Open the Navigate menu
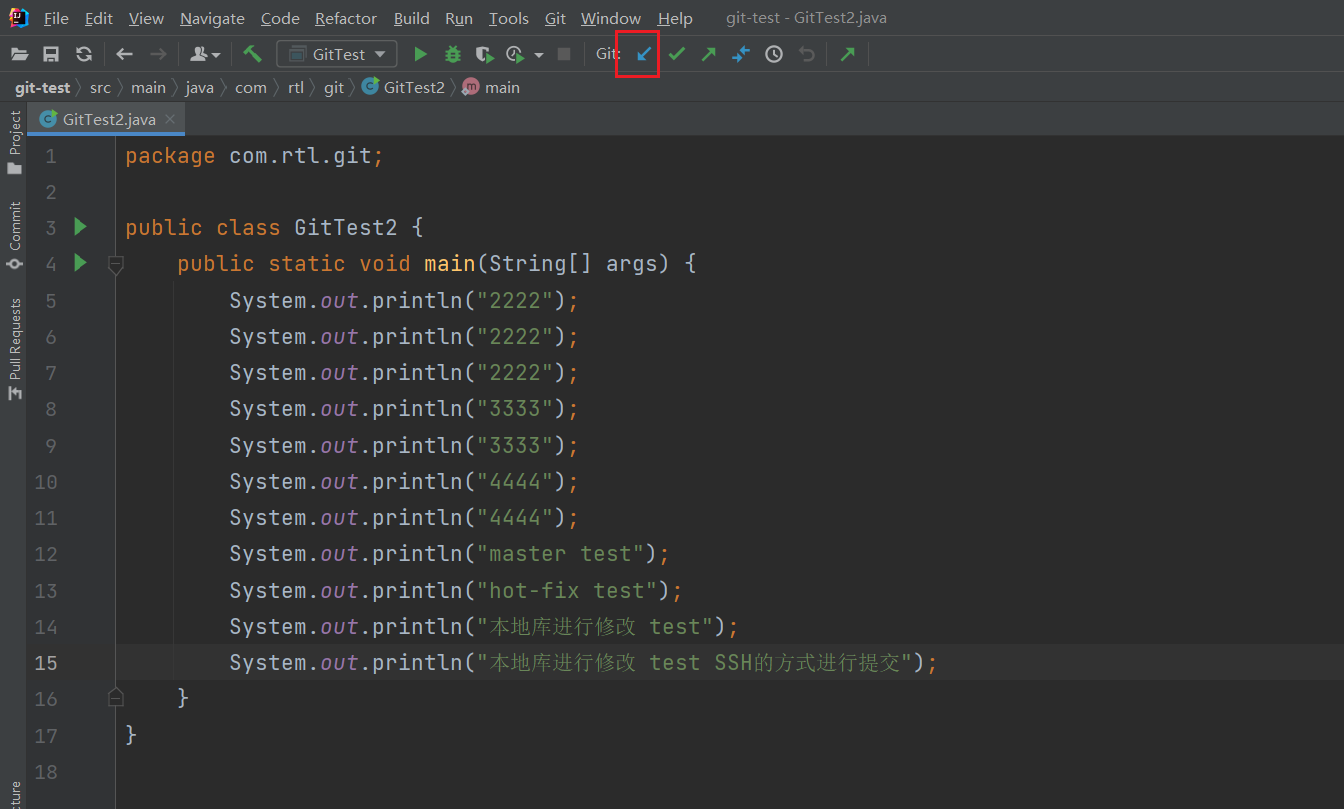Viewport: 1344px width, 809px height. (212, 18)
